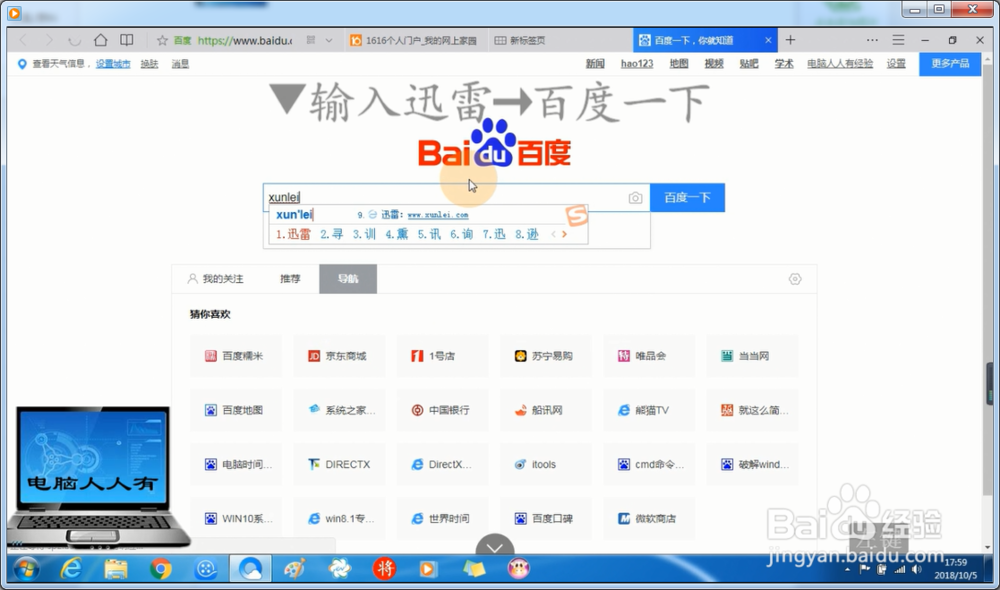The image size is (1000, 590).
Task: Click the 设置城市 link
Action: click(x=113, y=64)
